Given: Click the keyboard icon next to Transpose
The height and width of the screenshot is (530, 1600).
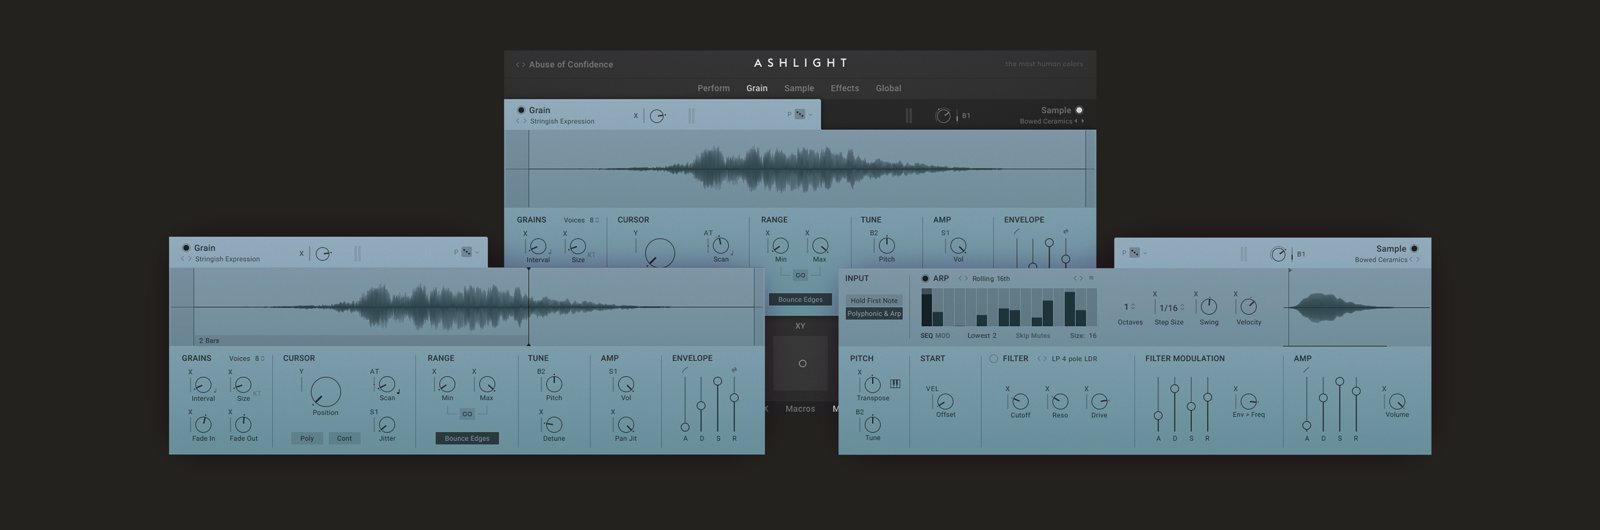Looking at the screenshot, I should 895,383.
